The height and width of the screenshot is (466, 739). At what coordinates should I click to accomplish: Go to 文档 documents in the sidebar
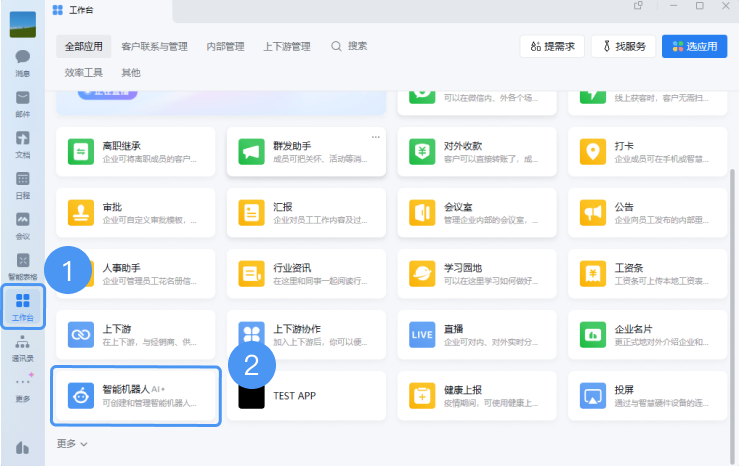click(22, 143)
